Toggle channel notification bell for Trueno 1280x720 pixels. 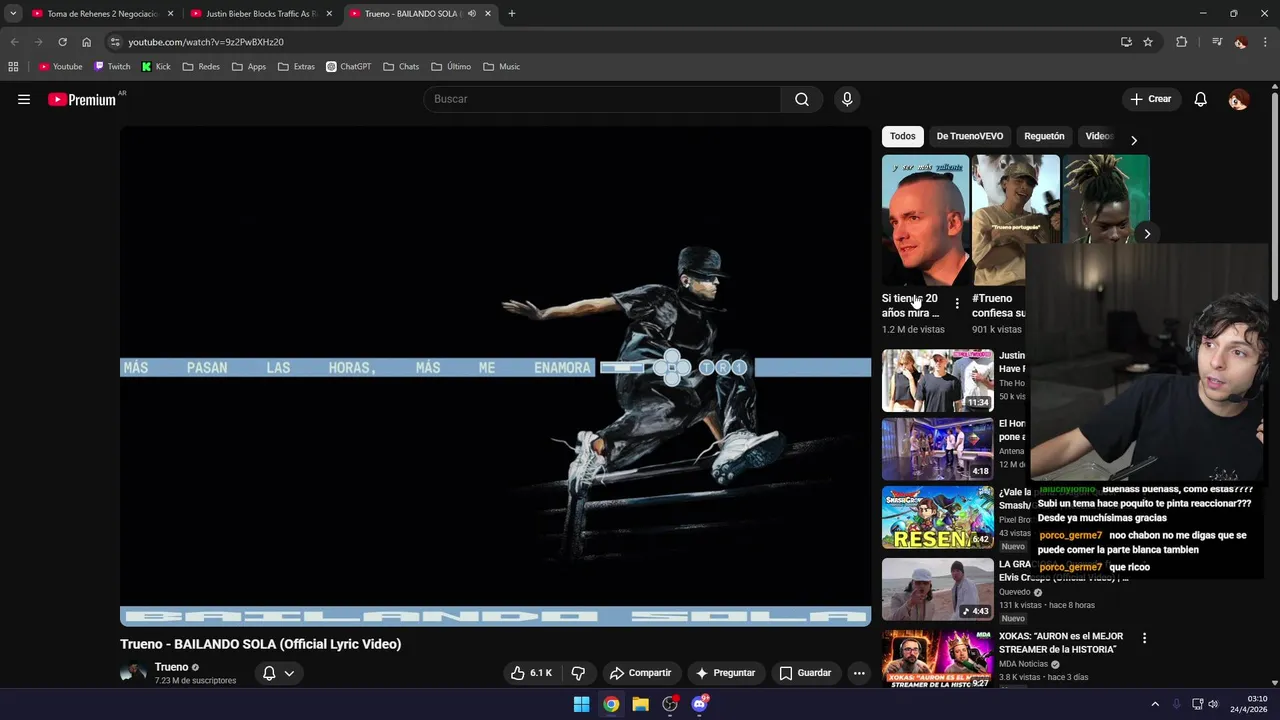click(x=268, y=673)
